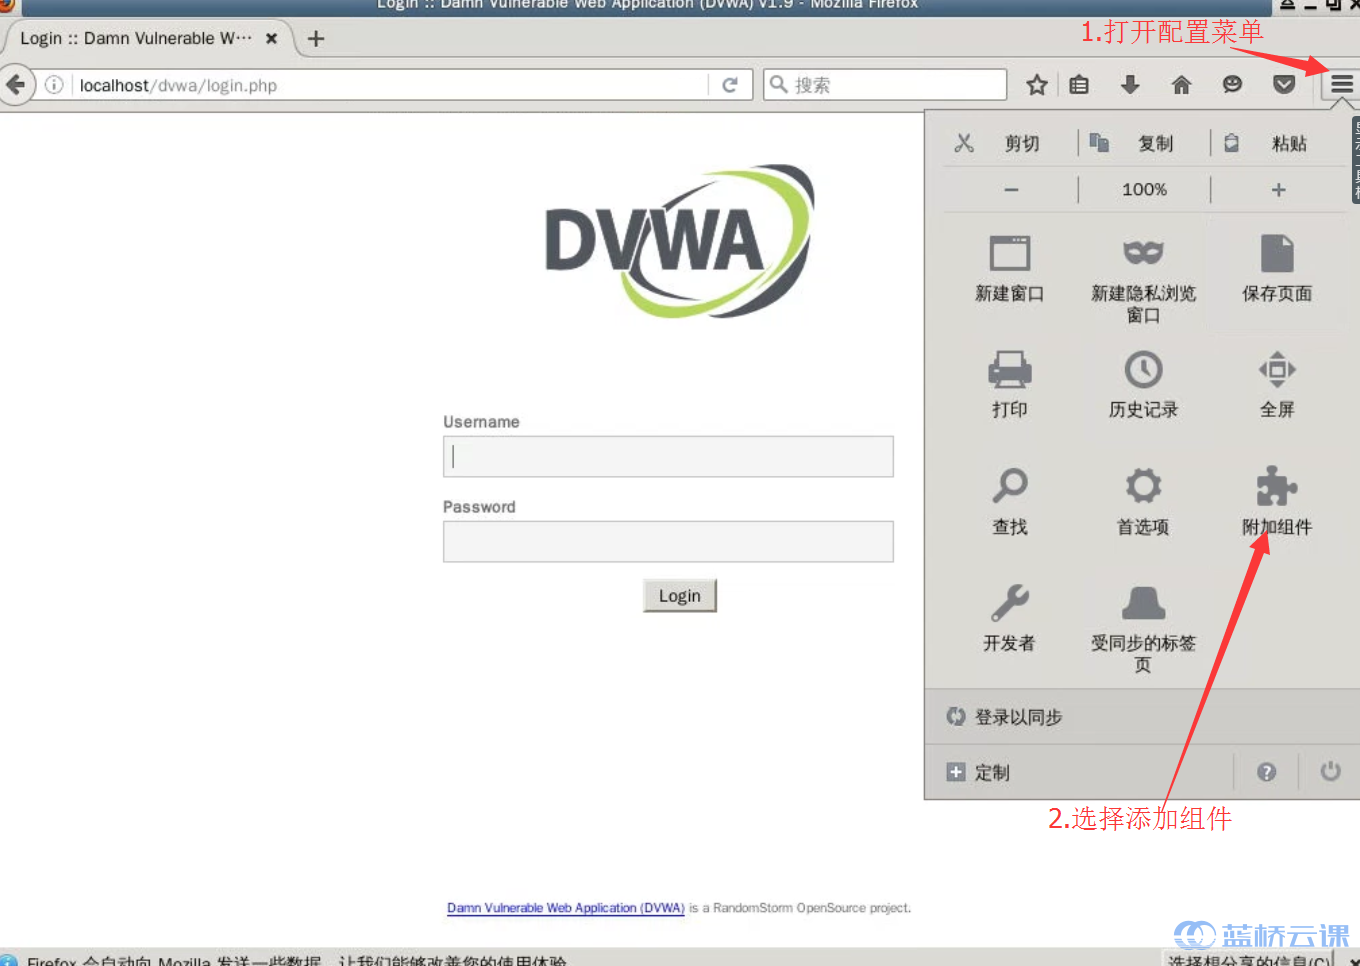1360x966 pixels.
Task: Open the Downloads arrow icon
Action: [1130, 85]
